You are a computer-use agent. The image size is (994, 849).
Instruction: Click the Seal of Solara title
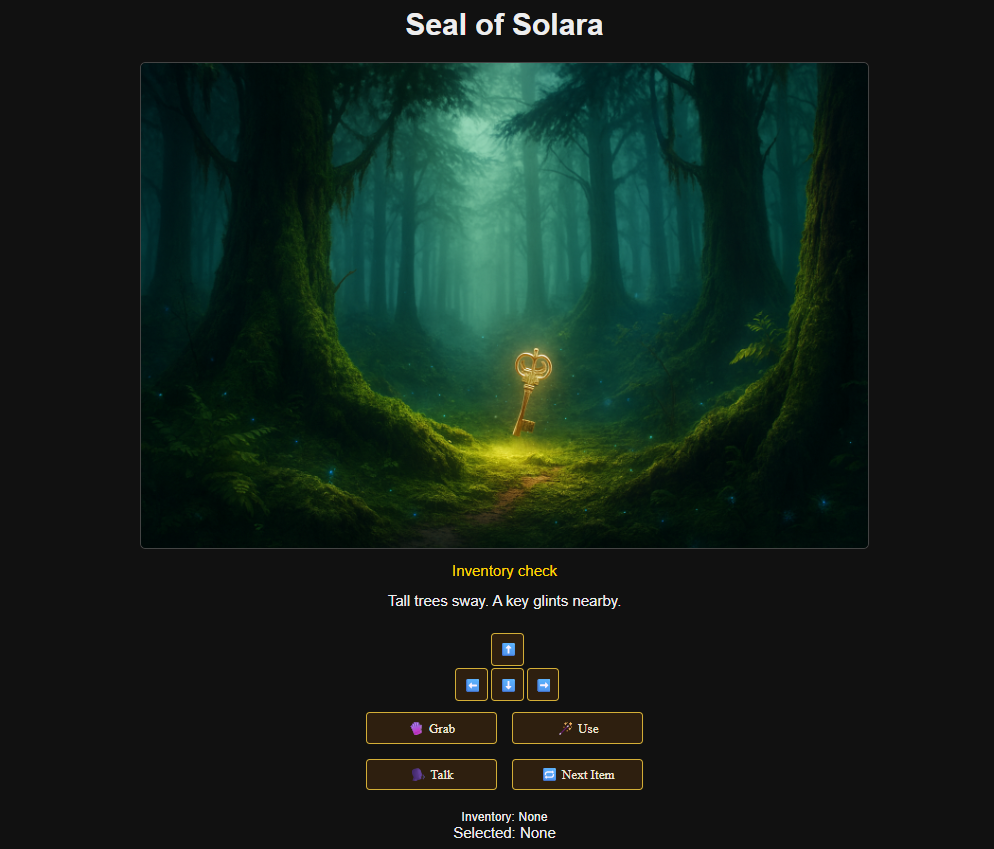pos(504,25)
